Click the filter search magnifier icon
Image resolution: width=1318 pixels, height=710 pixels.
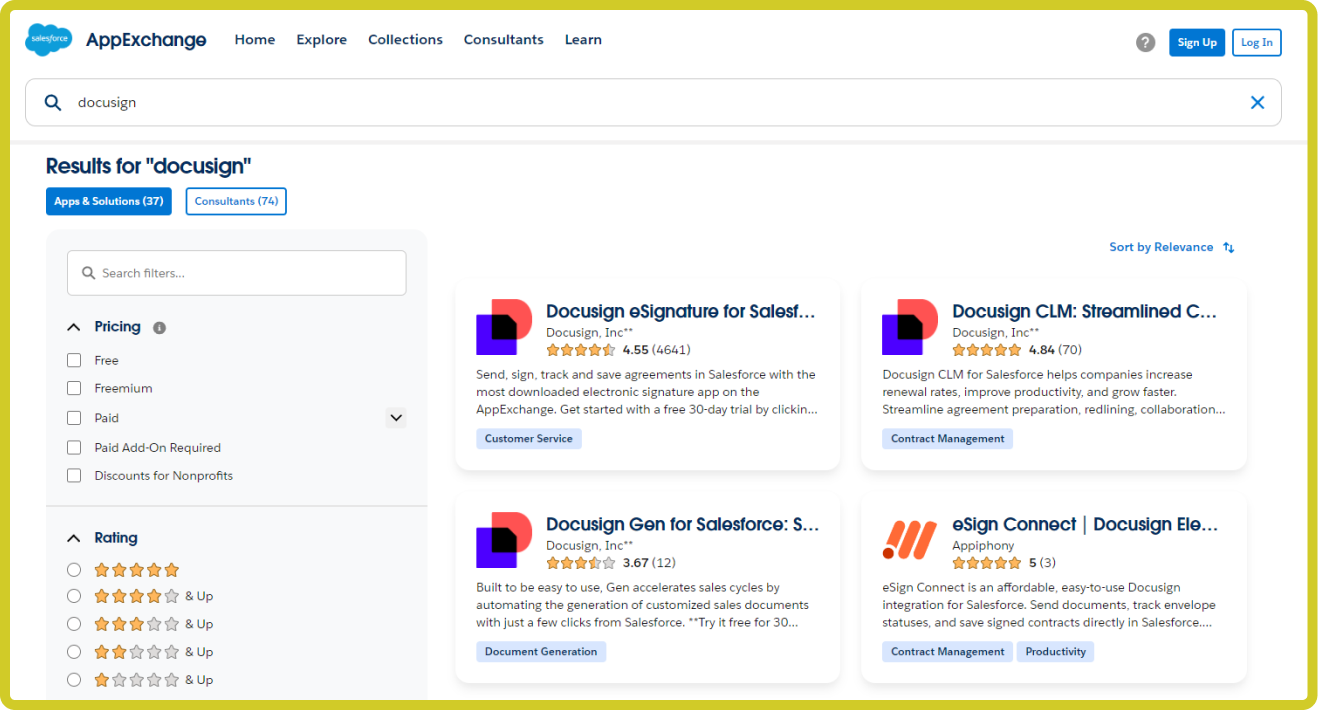click(89, 273)
